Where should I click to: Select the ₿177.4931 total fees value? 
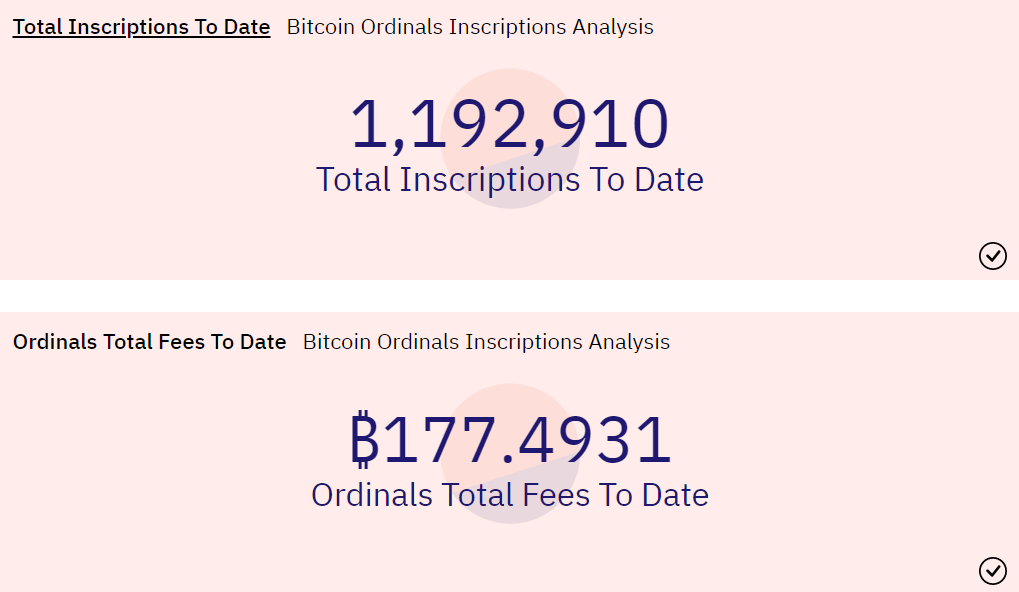509,441
